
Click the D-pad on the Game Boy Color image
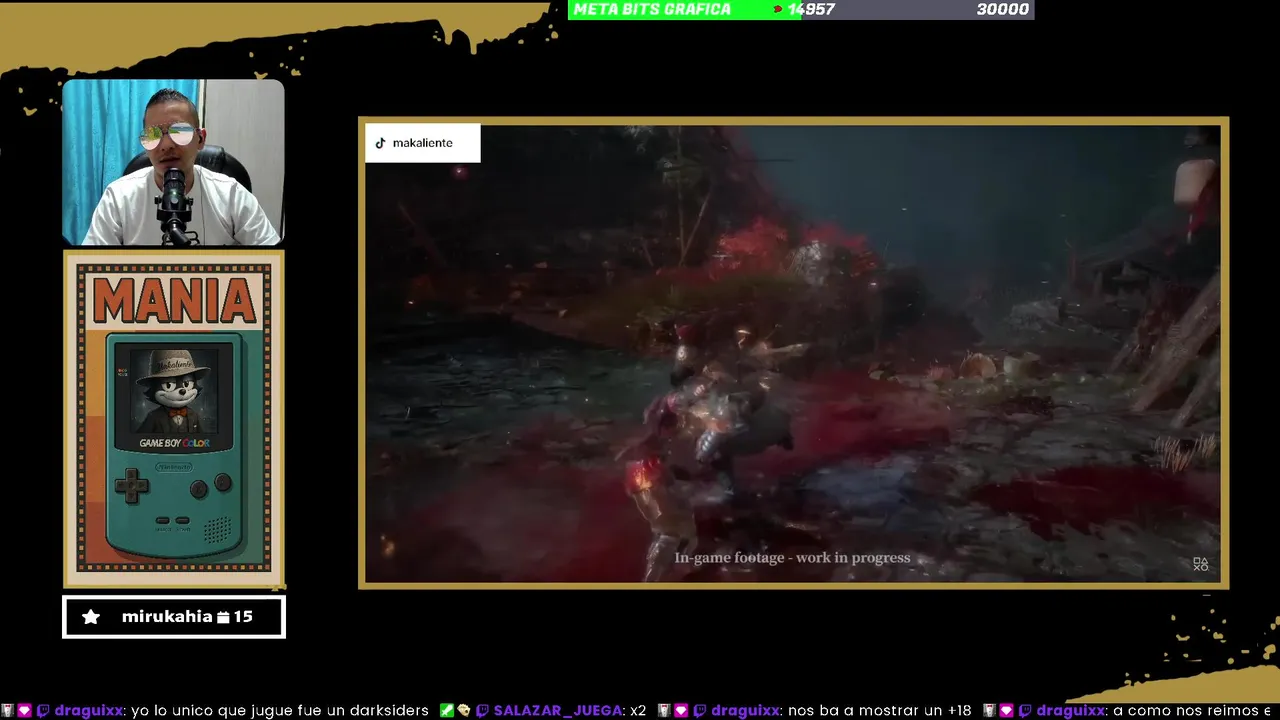(131, 487)
